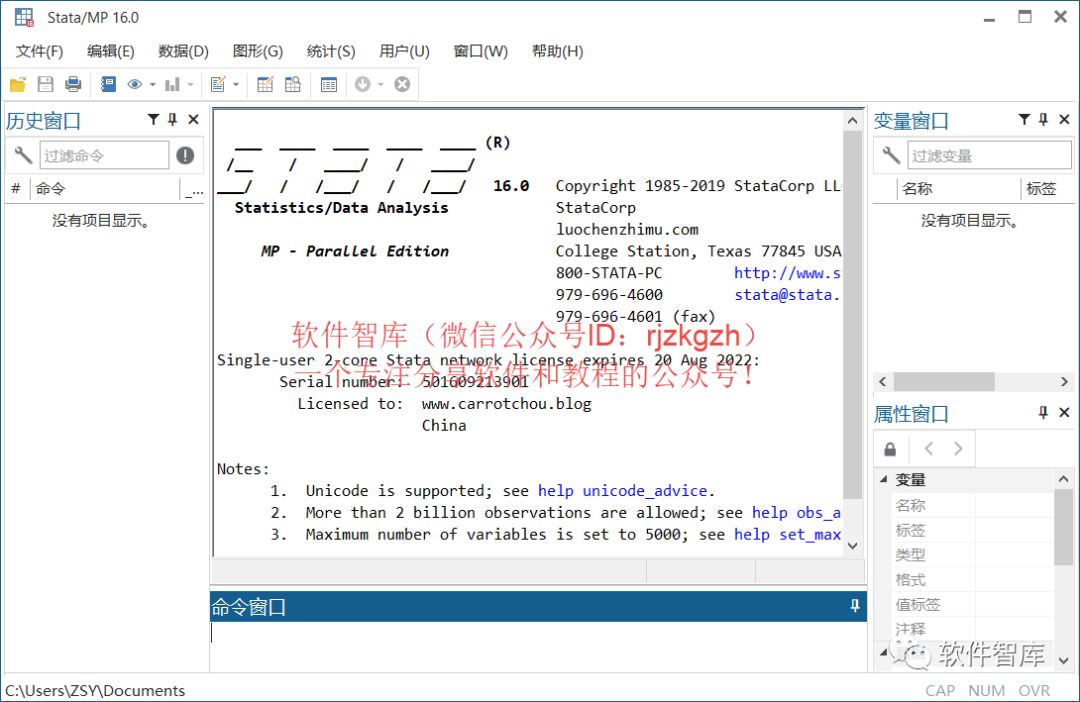Open the Viewer eye icon

click(x=135, y=85)
